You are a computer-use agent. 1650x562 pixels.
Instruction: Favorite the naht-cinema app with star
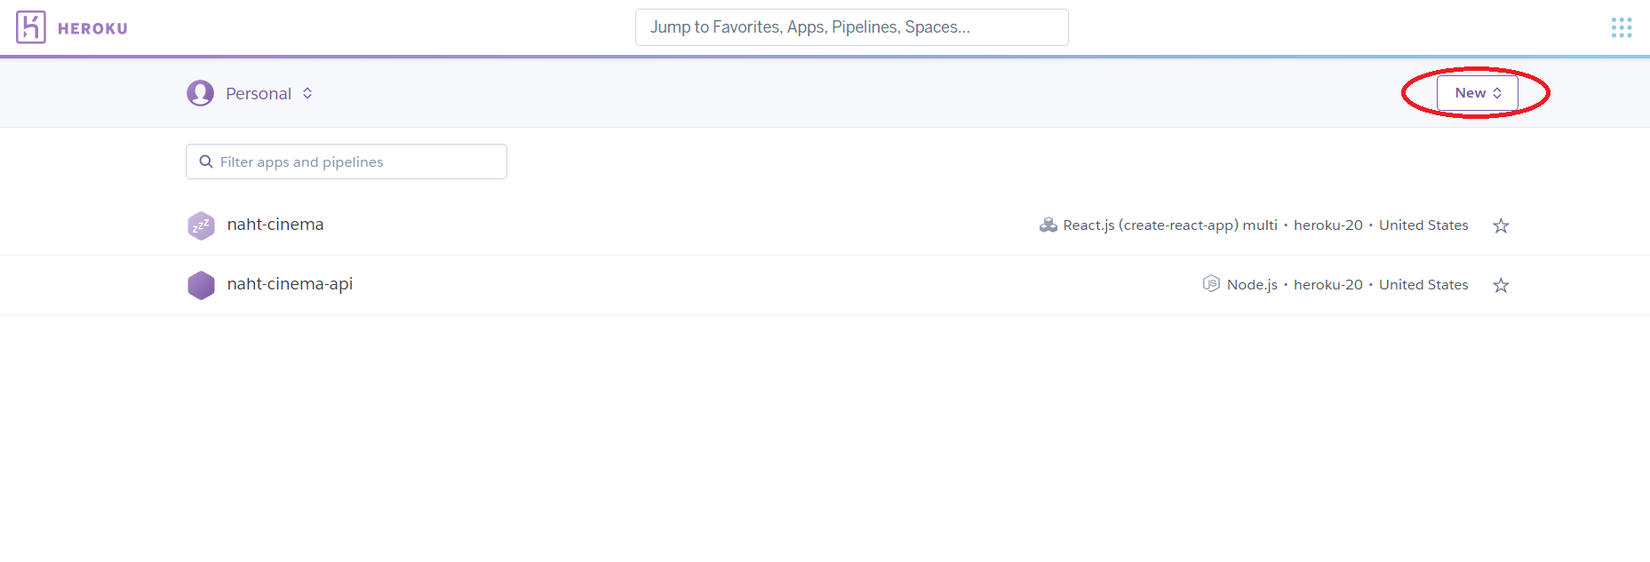[1501, 226]
